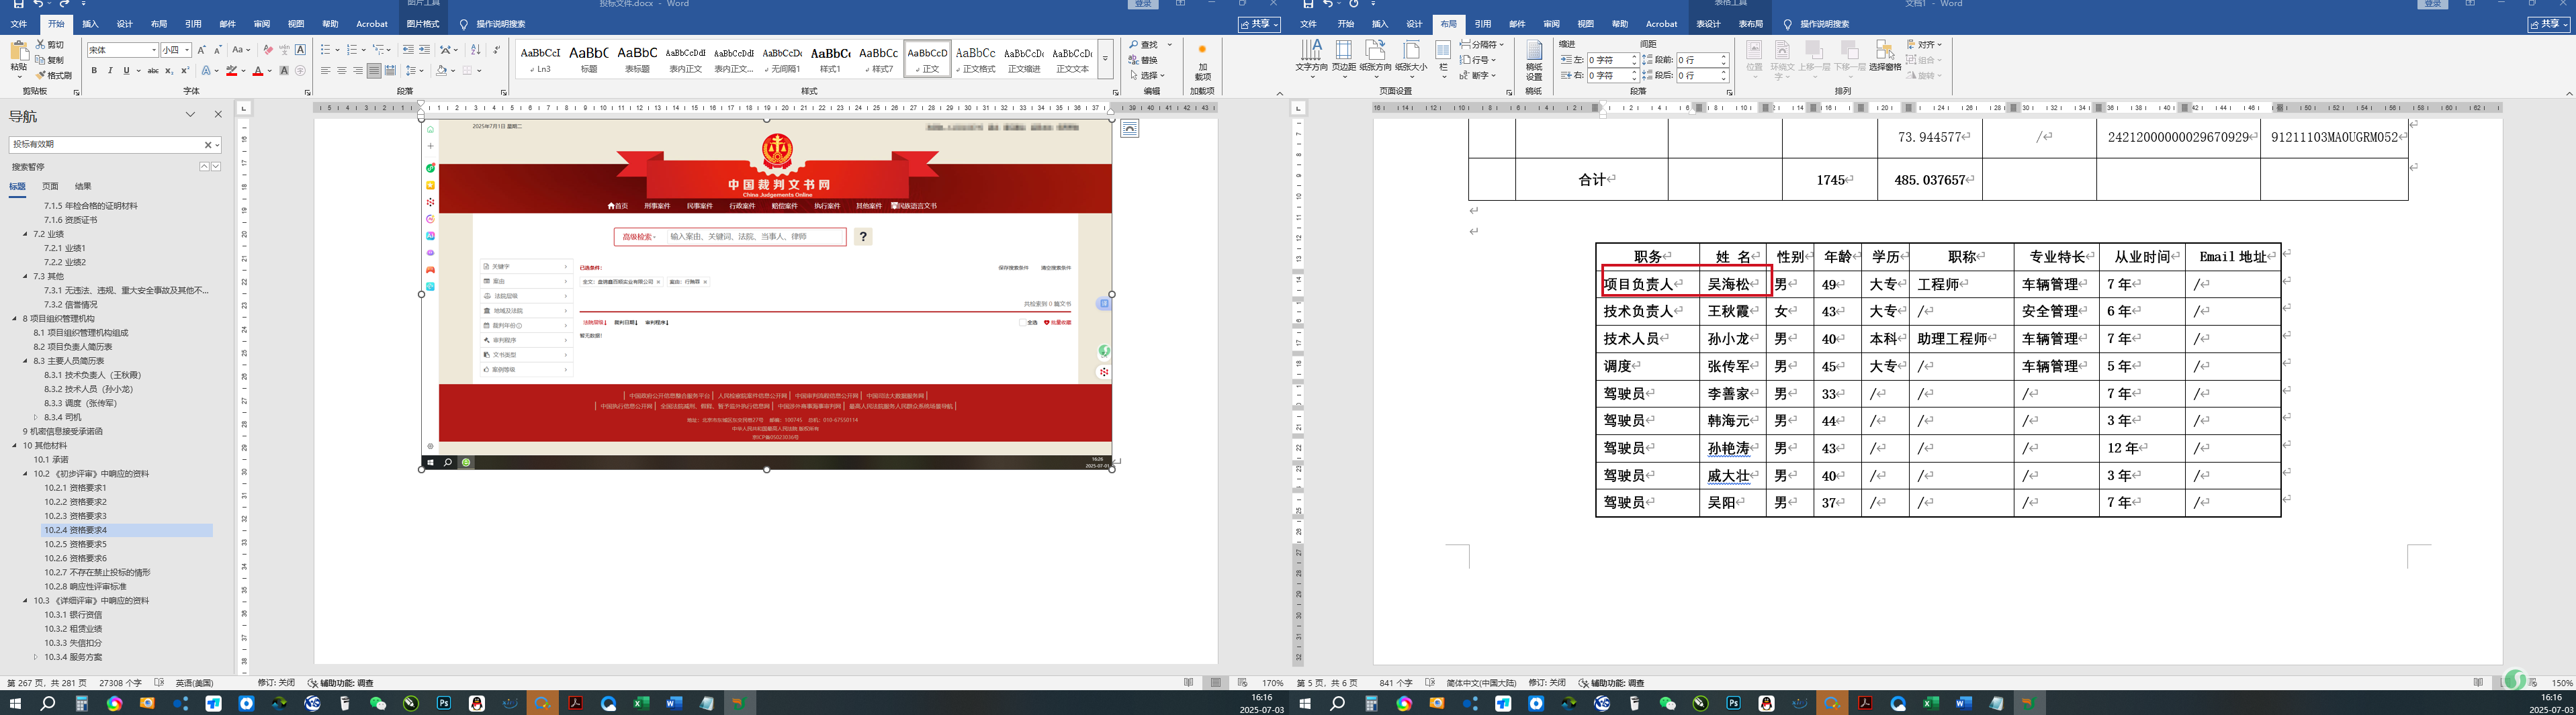Toggle Character Shading

[x=284, y=71]
